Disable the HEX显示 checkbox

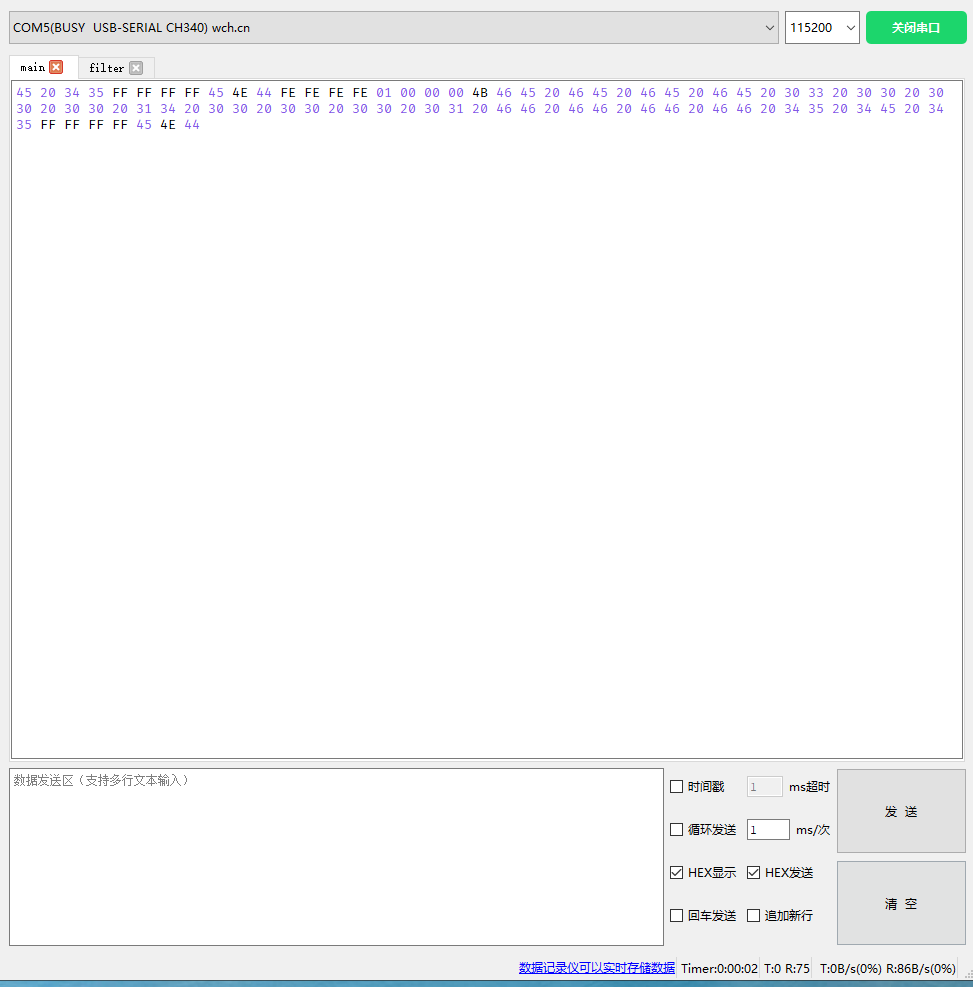677,872
